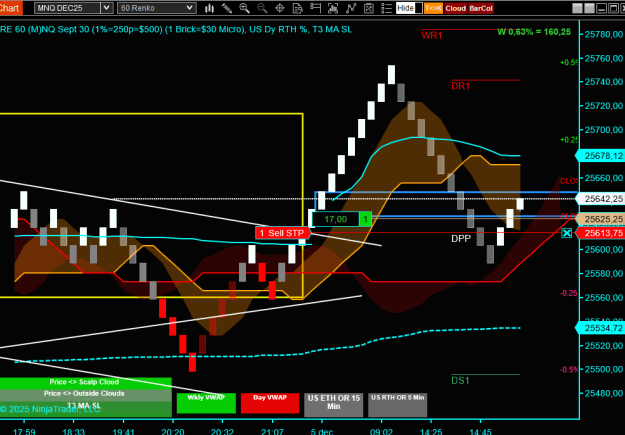This screenshot has width=625, height=435.
Task: Open the chart properties list icon
Action: click(386, 8)
